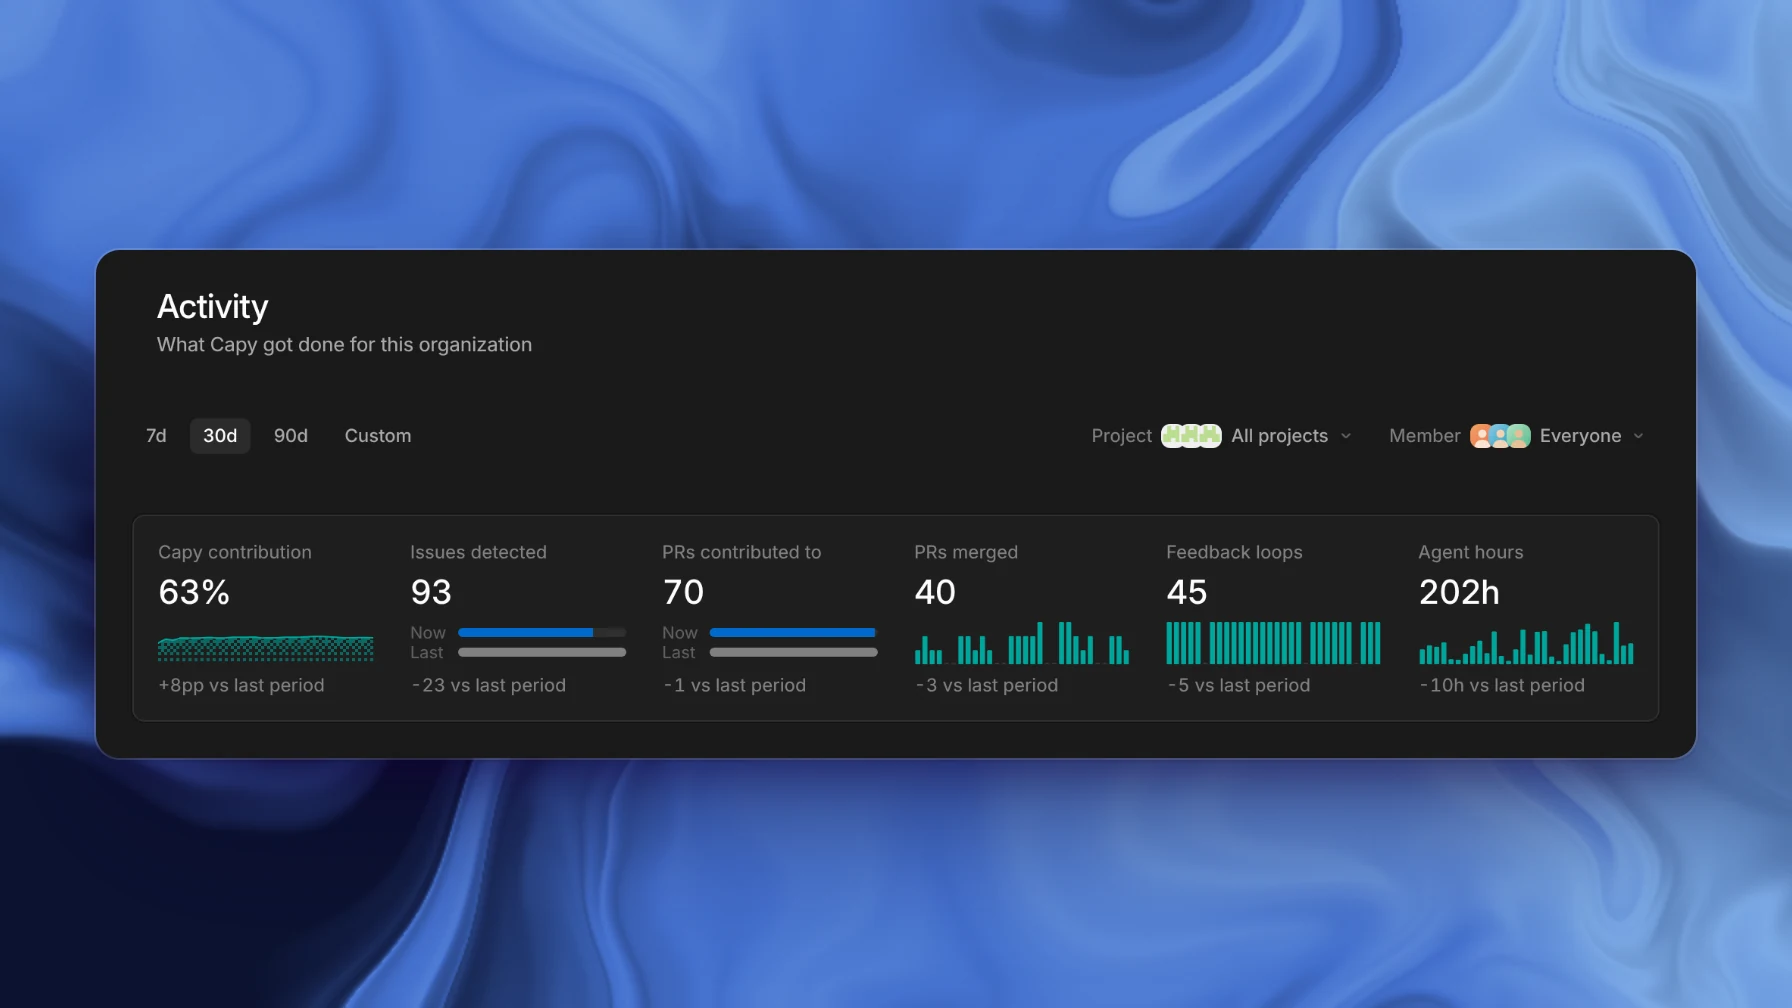The image size is (1792, 1008).
Task: Click the '-10h vs last period' text
Action: [x=1501, y=685]
